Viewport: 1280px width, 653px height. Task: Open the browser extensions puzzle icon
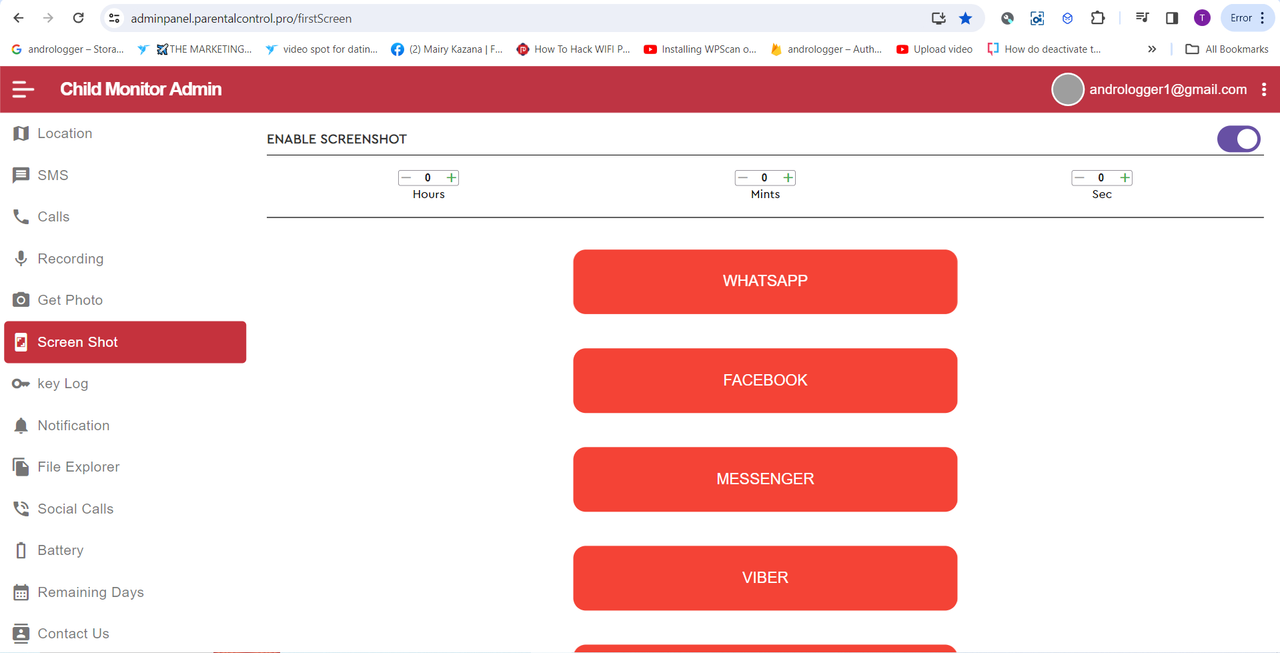1097,18
